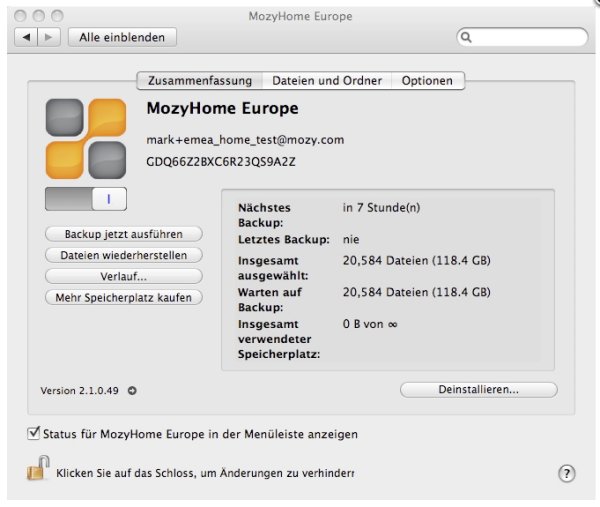Open the Dateien und Ordner tab

327,81
